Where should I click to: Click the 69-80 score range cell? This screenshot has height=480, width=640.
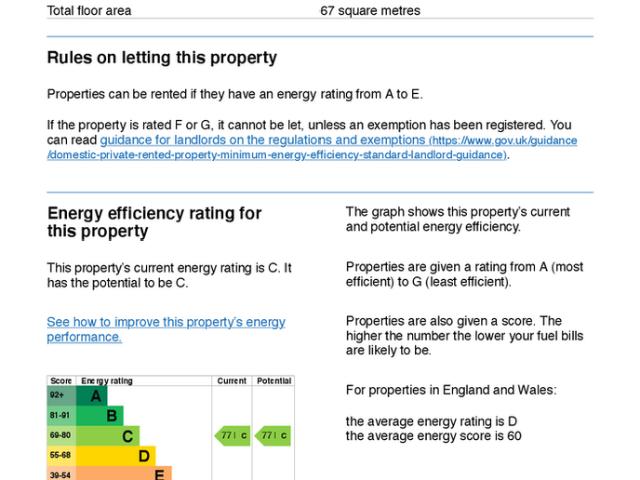pyautogui.click(x=60, y=436)
